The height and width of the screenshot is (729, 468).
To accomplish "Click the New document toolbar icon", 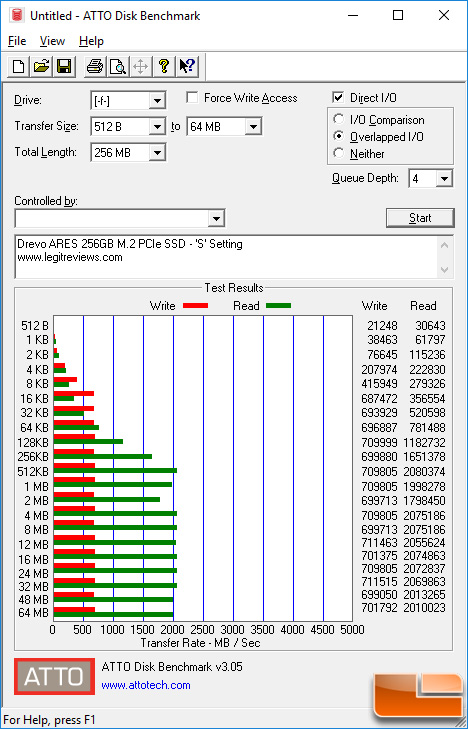I will tap(19, 66).
